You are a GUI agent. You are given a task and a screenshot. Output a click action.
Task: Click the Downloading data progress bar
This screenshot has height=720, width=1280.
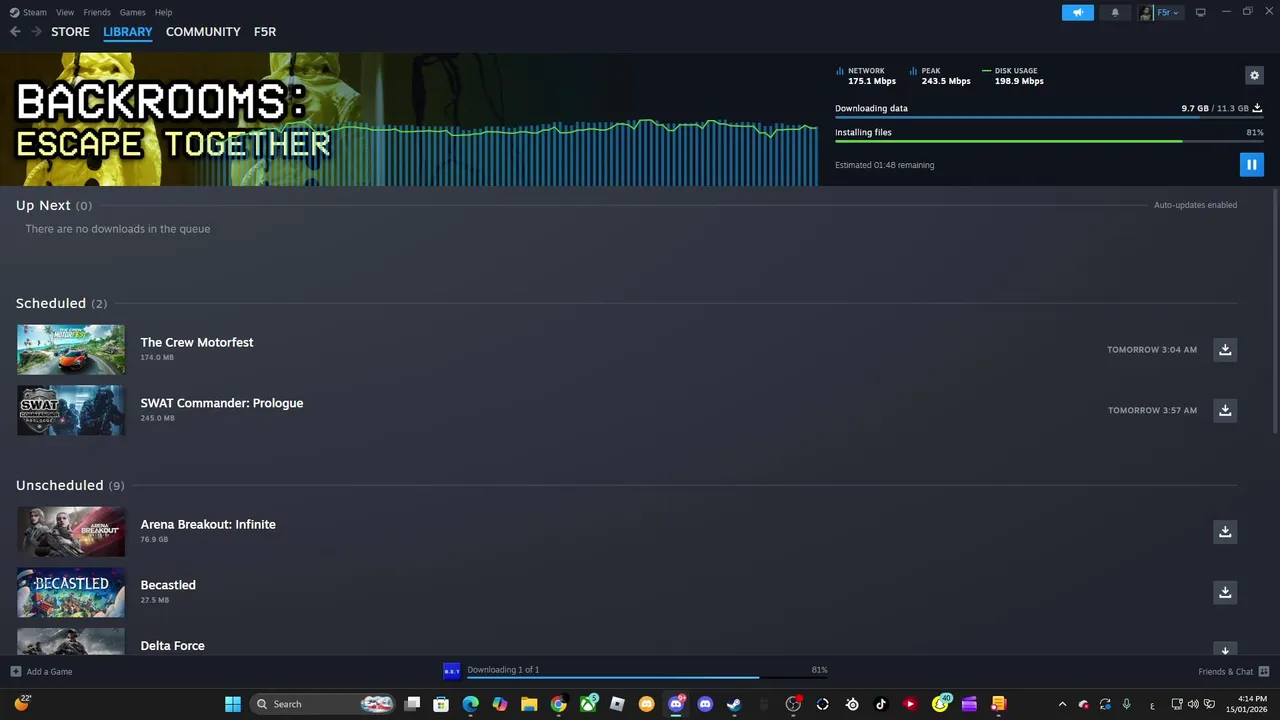1049,118
